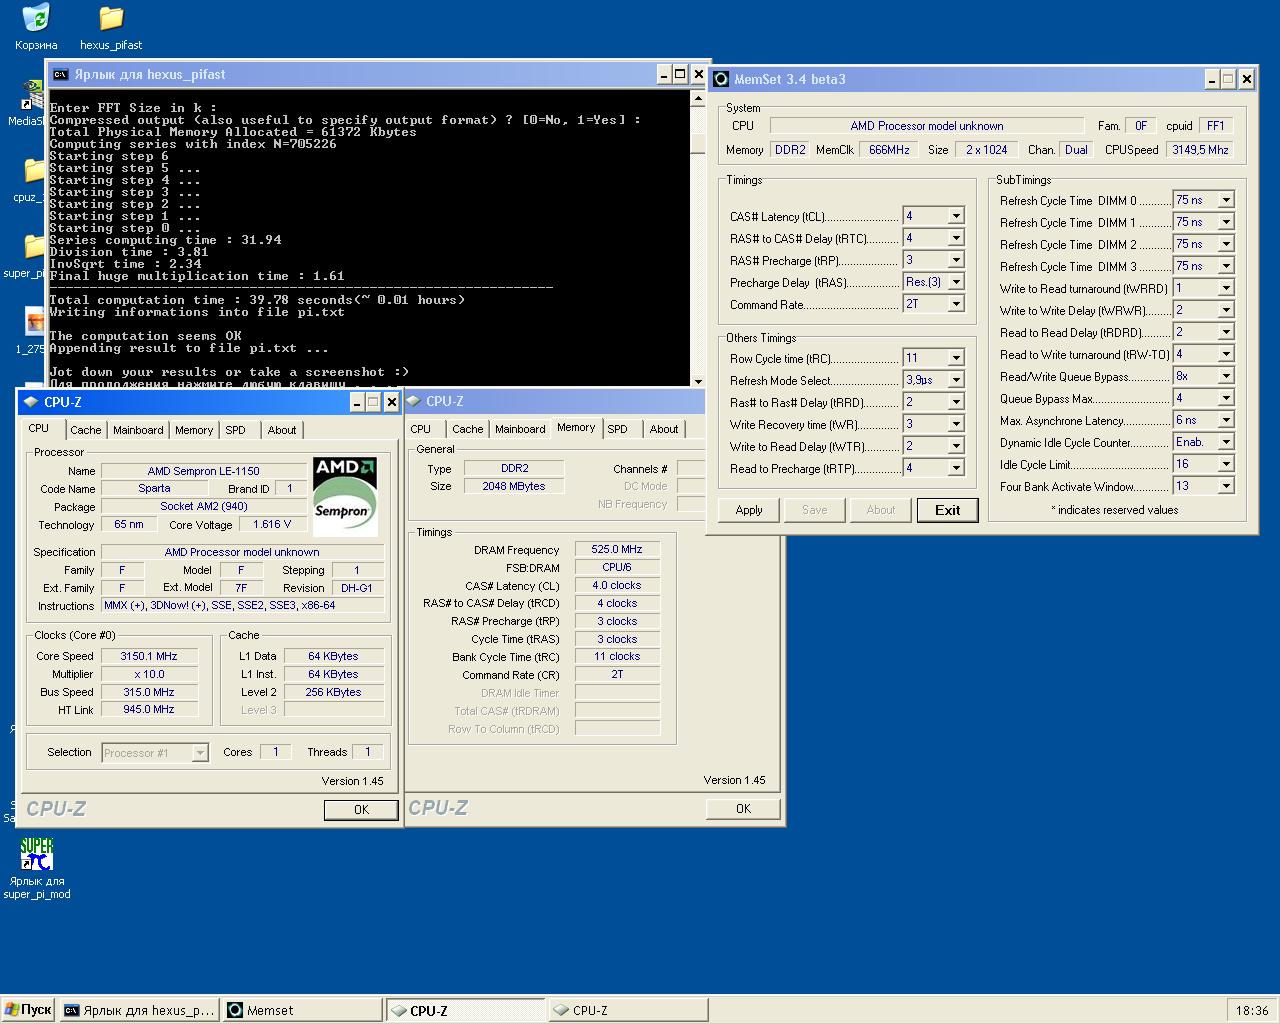This screenshot has width=1280, height=1024.
Task: Click MemSet title bar icon
Action: click(721, 79)
